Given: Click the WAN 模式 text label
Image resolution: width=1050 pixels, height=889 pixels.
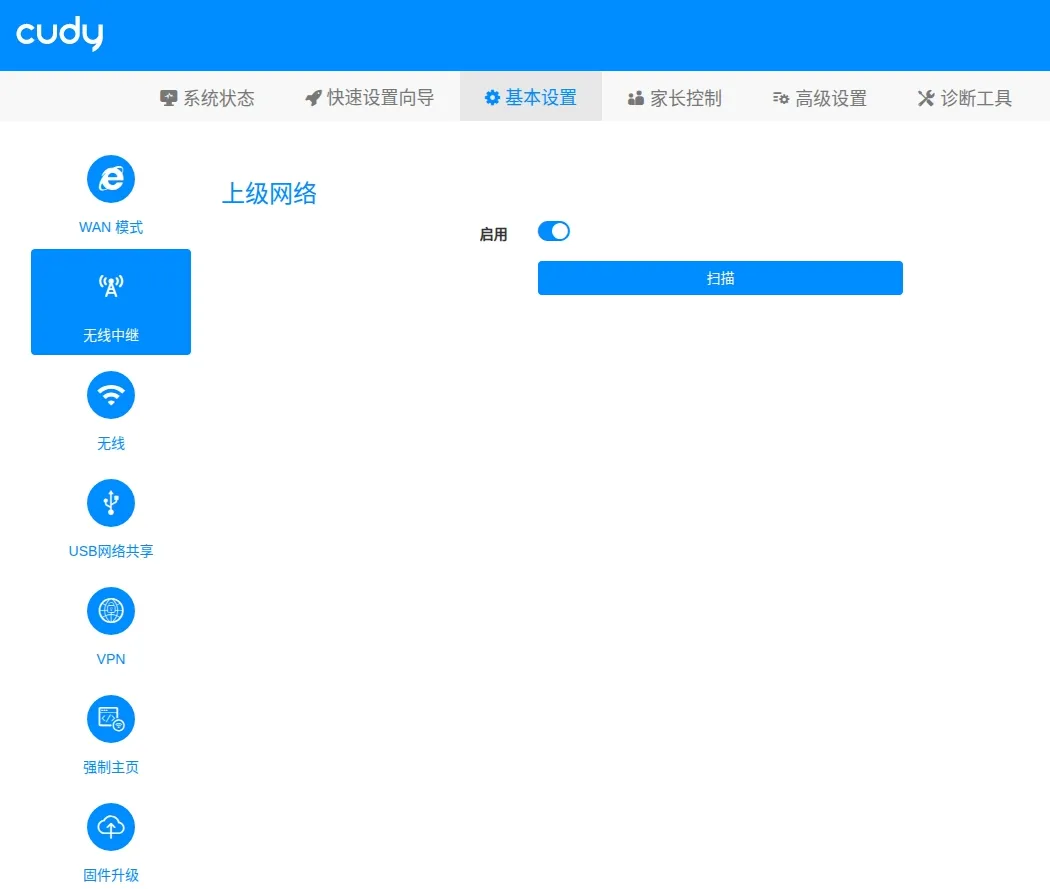Looking at the screenshot, I should pyautogui.click(x=111, y=227).
